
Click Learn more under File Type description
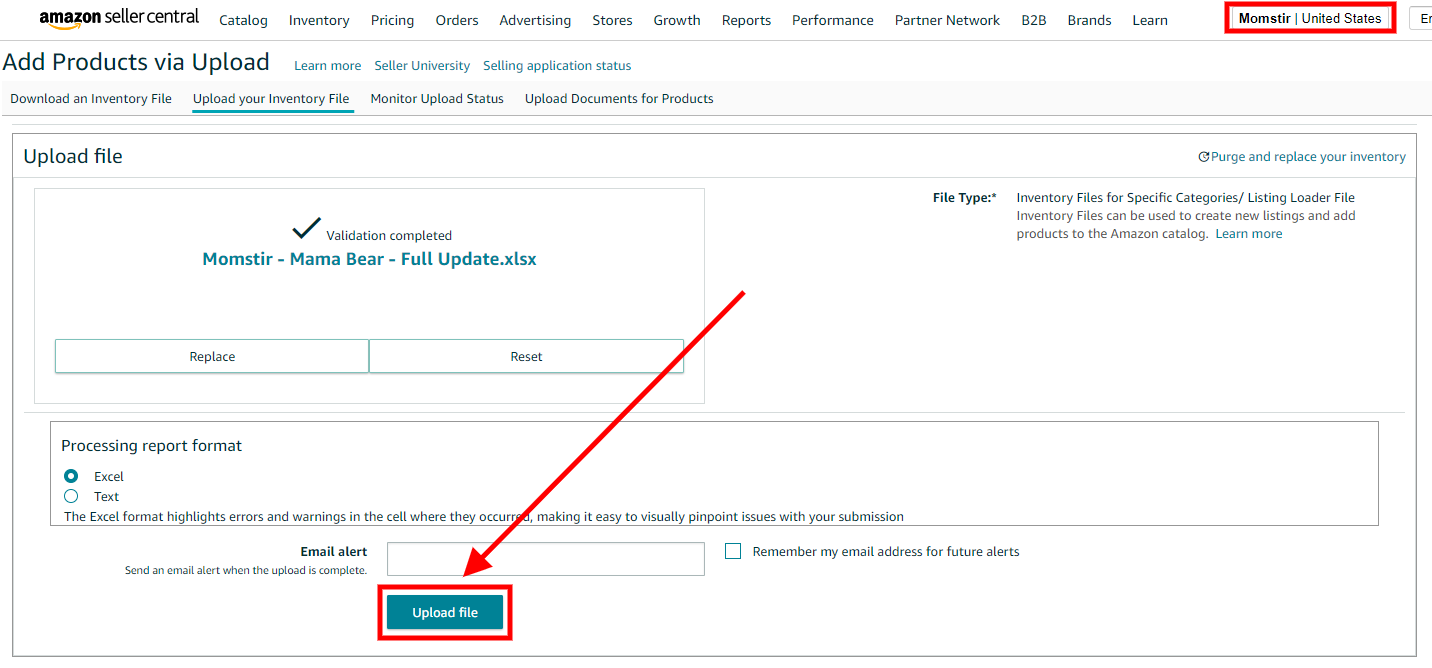tap(1248, 234)
